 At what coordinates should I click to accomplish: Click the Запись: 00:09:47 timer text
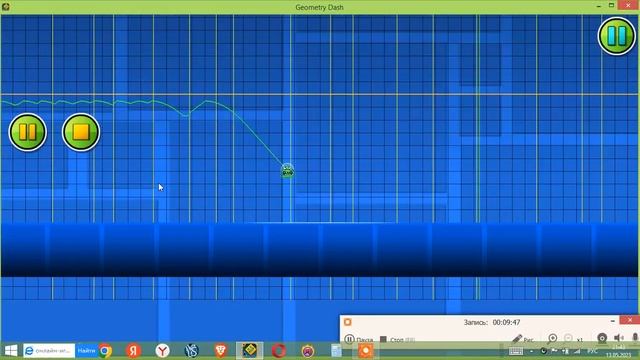point(492,322)
